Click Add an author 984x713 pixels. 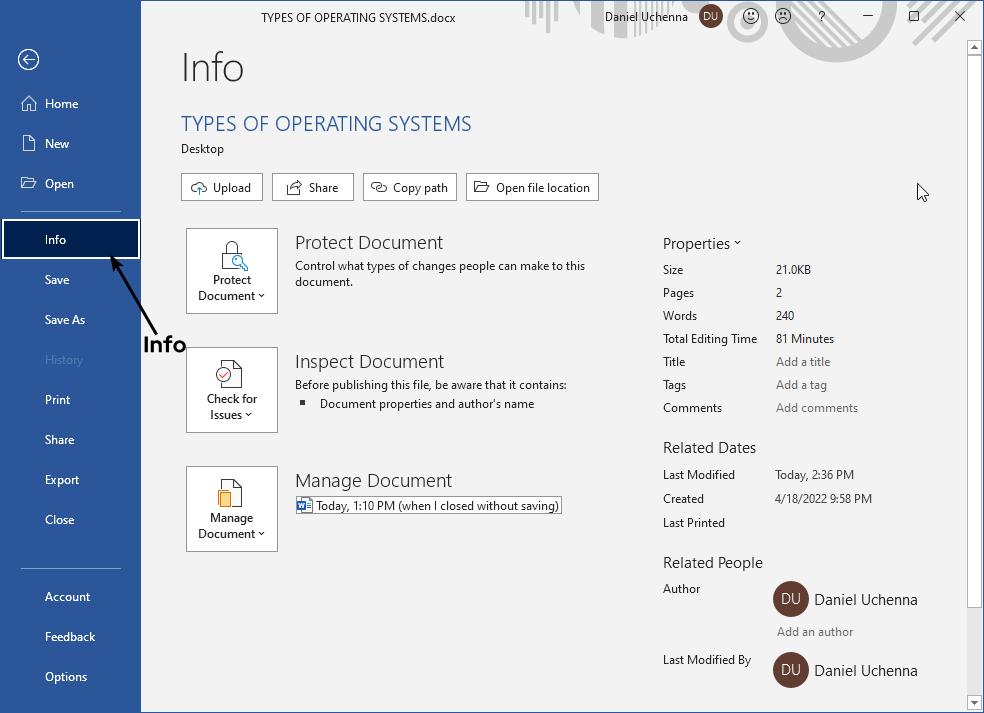[814, 631]
